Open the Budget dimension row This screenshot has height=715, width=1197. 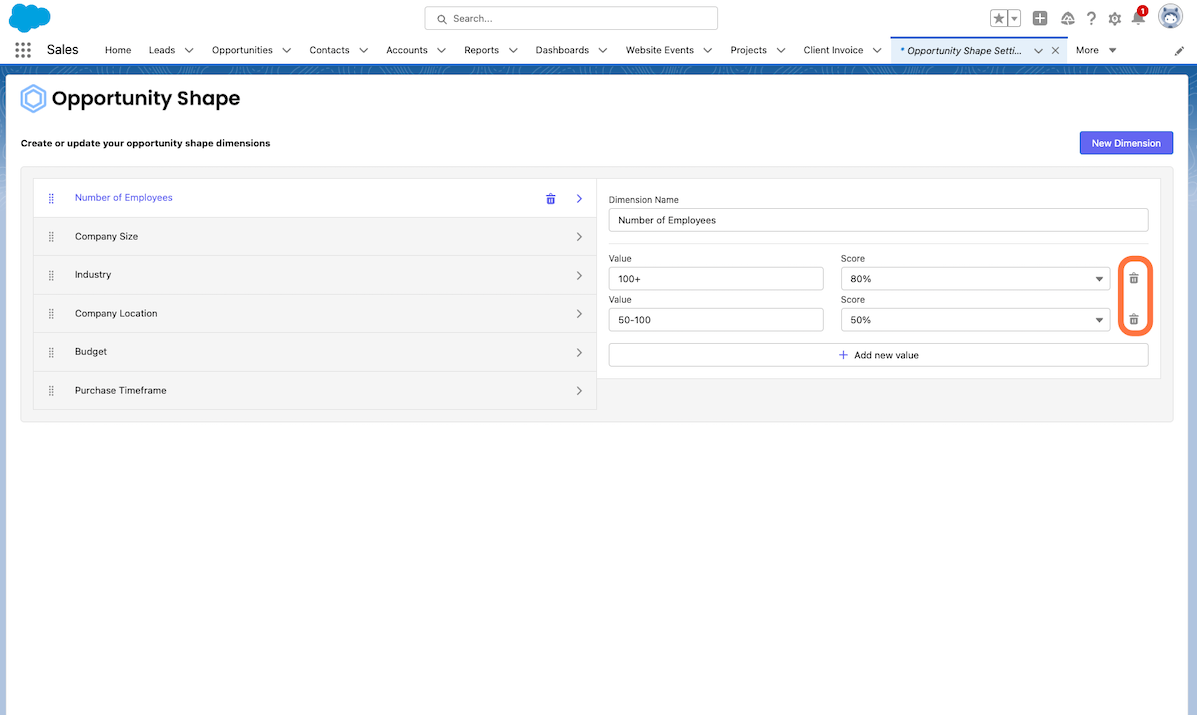(314, 352)
